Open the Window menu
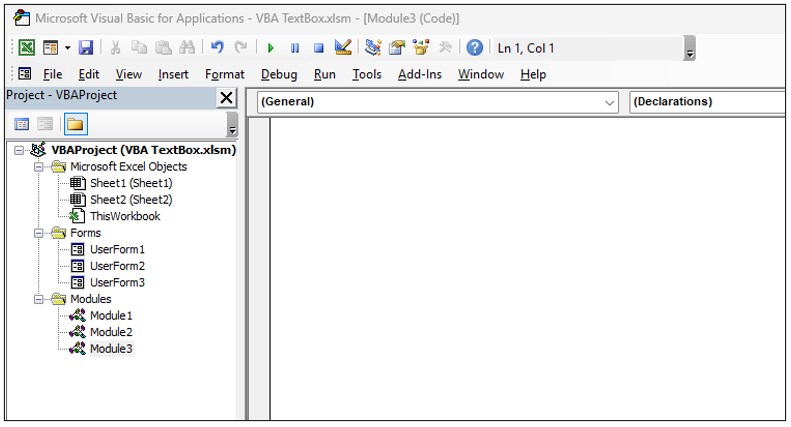Screen dimensions: 791x427 pos(481,75)
